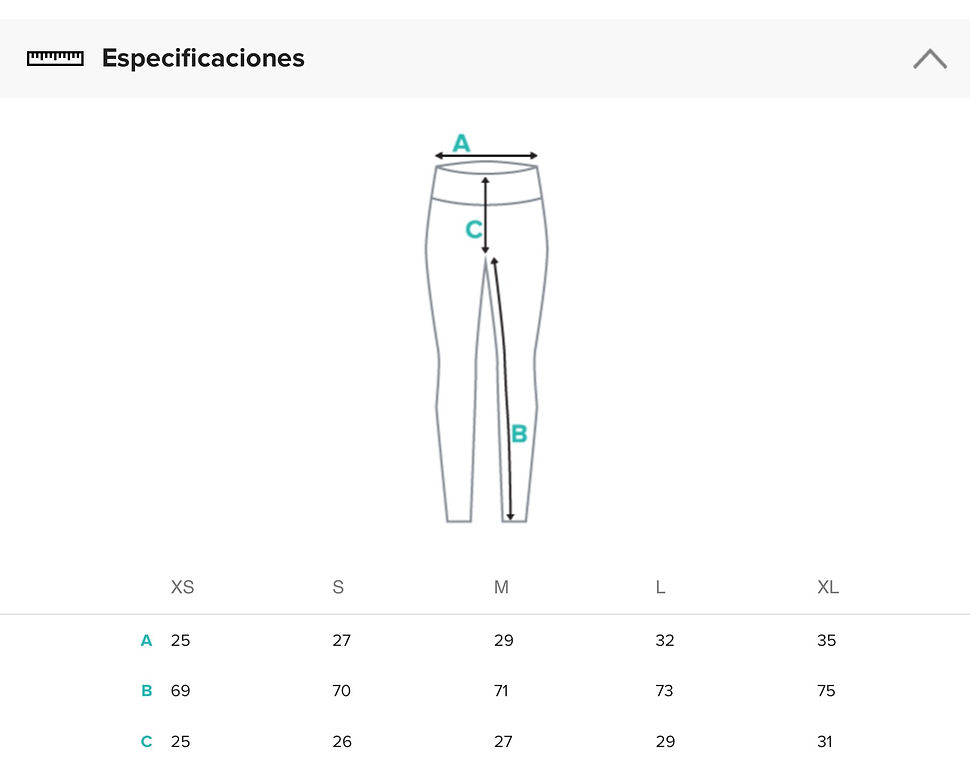Click the A value 32 under L

[665, 640]
